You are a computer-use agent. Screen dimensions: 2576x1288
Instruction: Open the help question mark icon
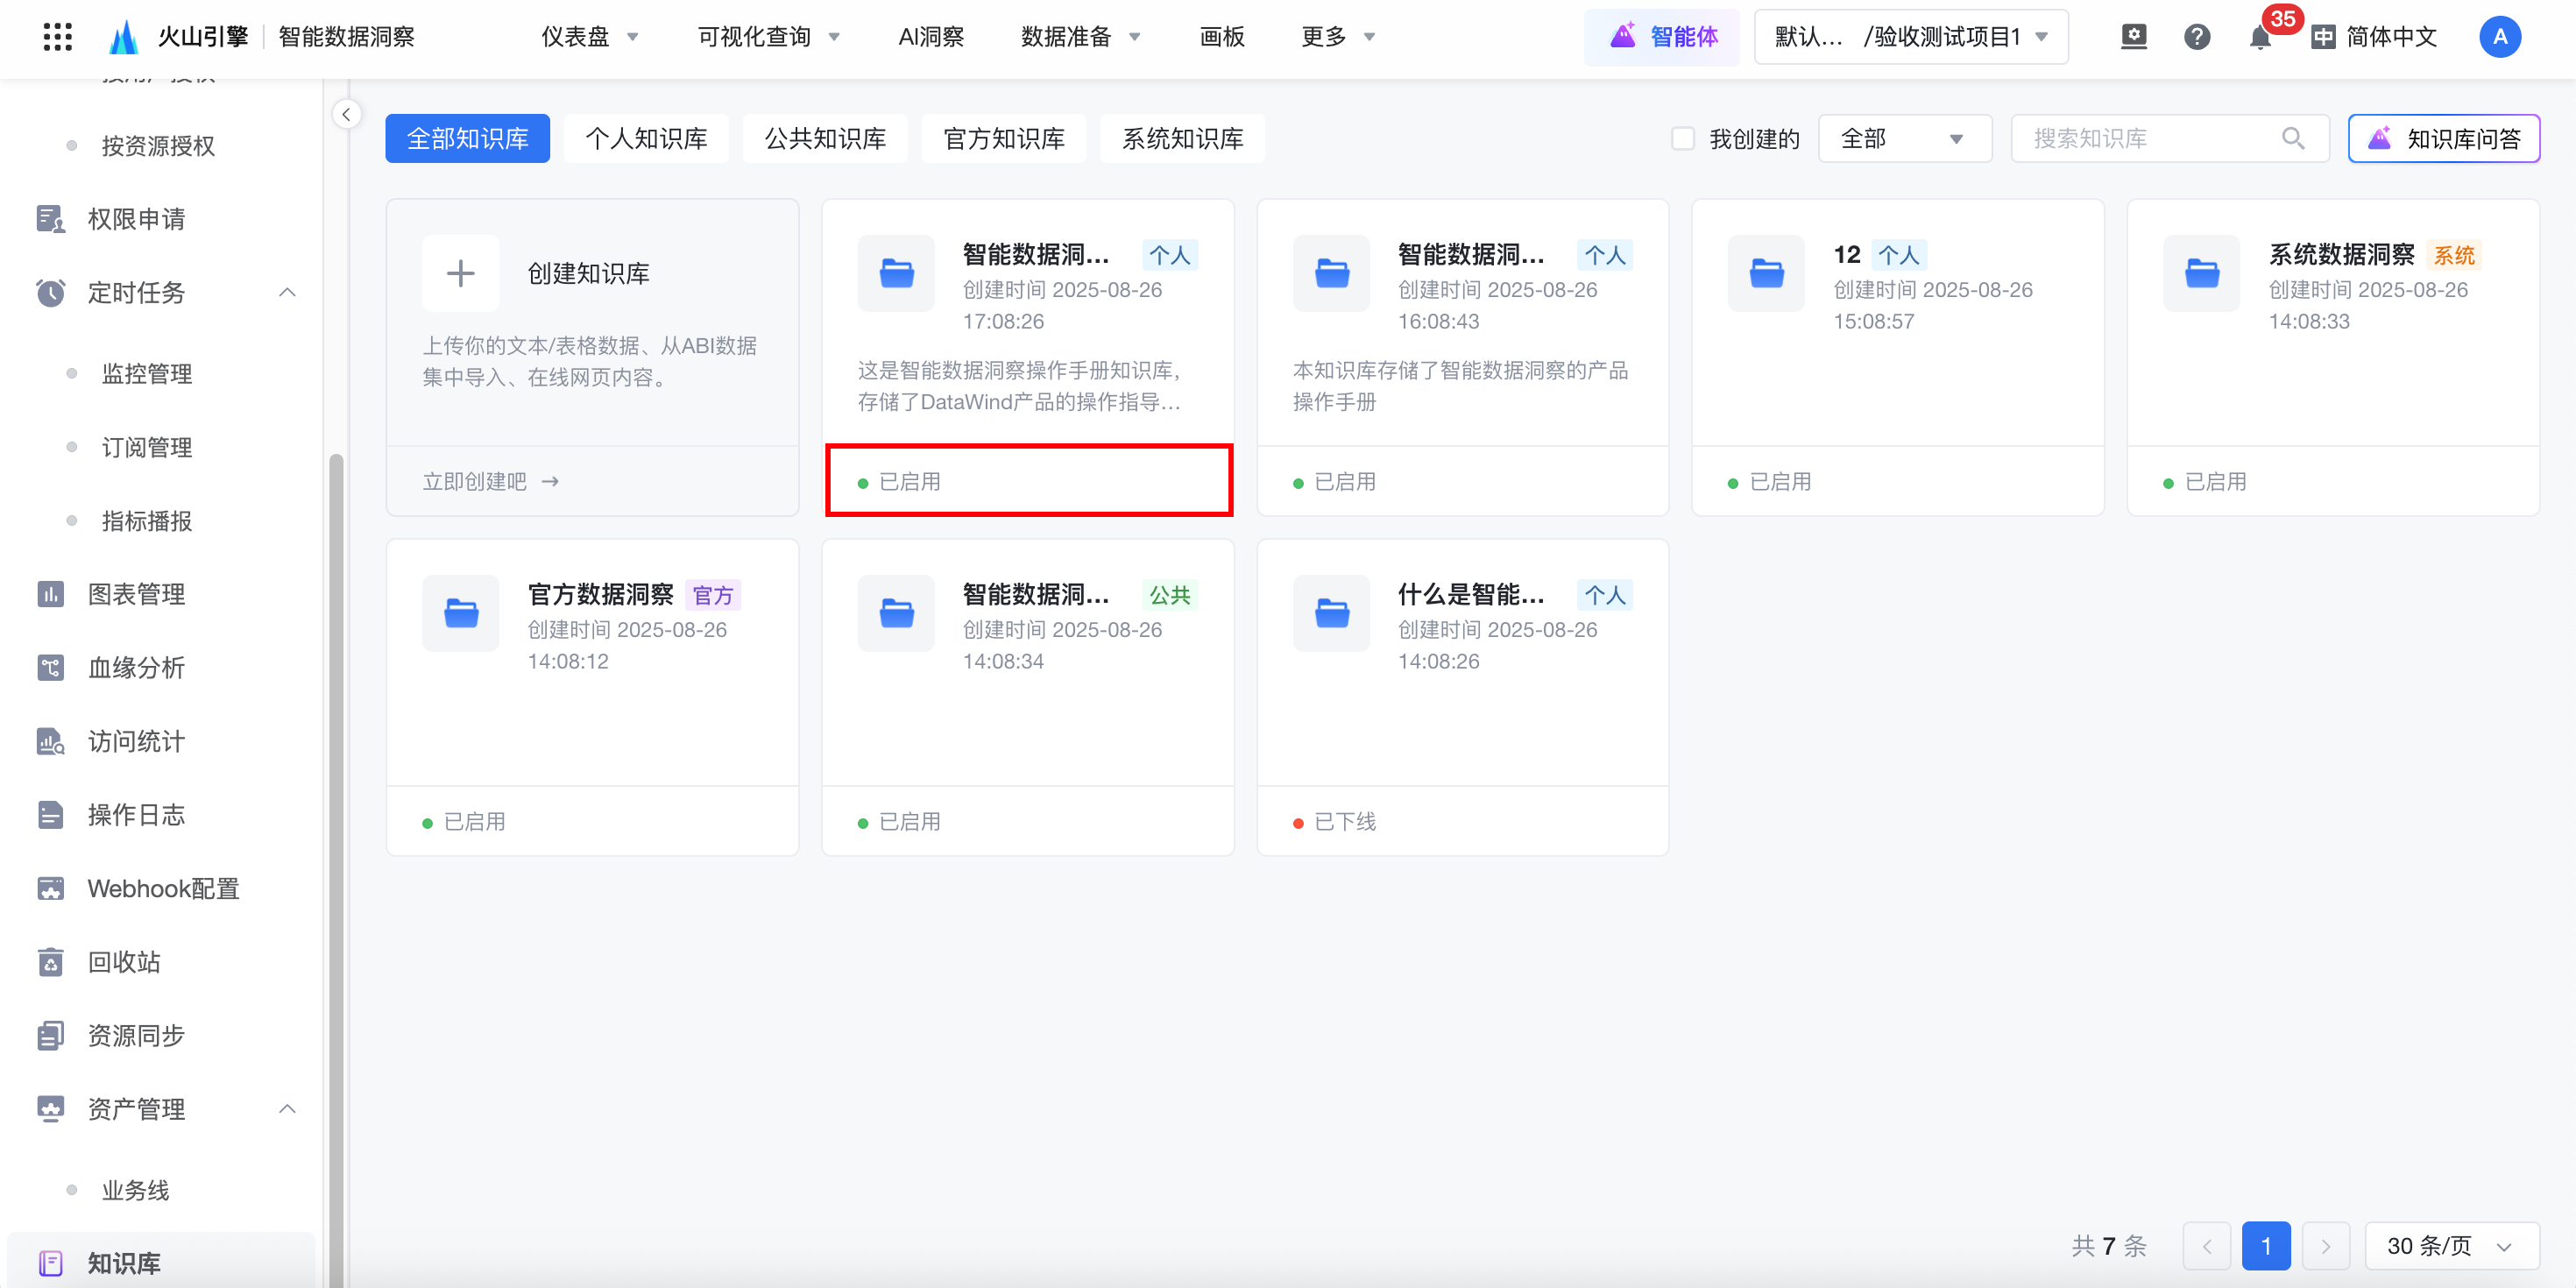pos(2196,37)
